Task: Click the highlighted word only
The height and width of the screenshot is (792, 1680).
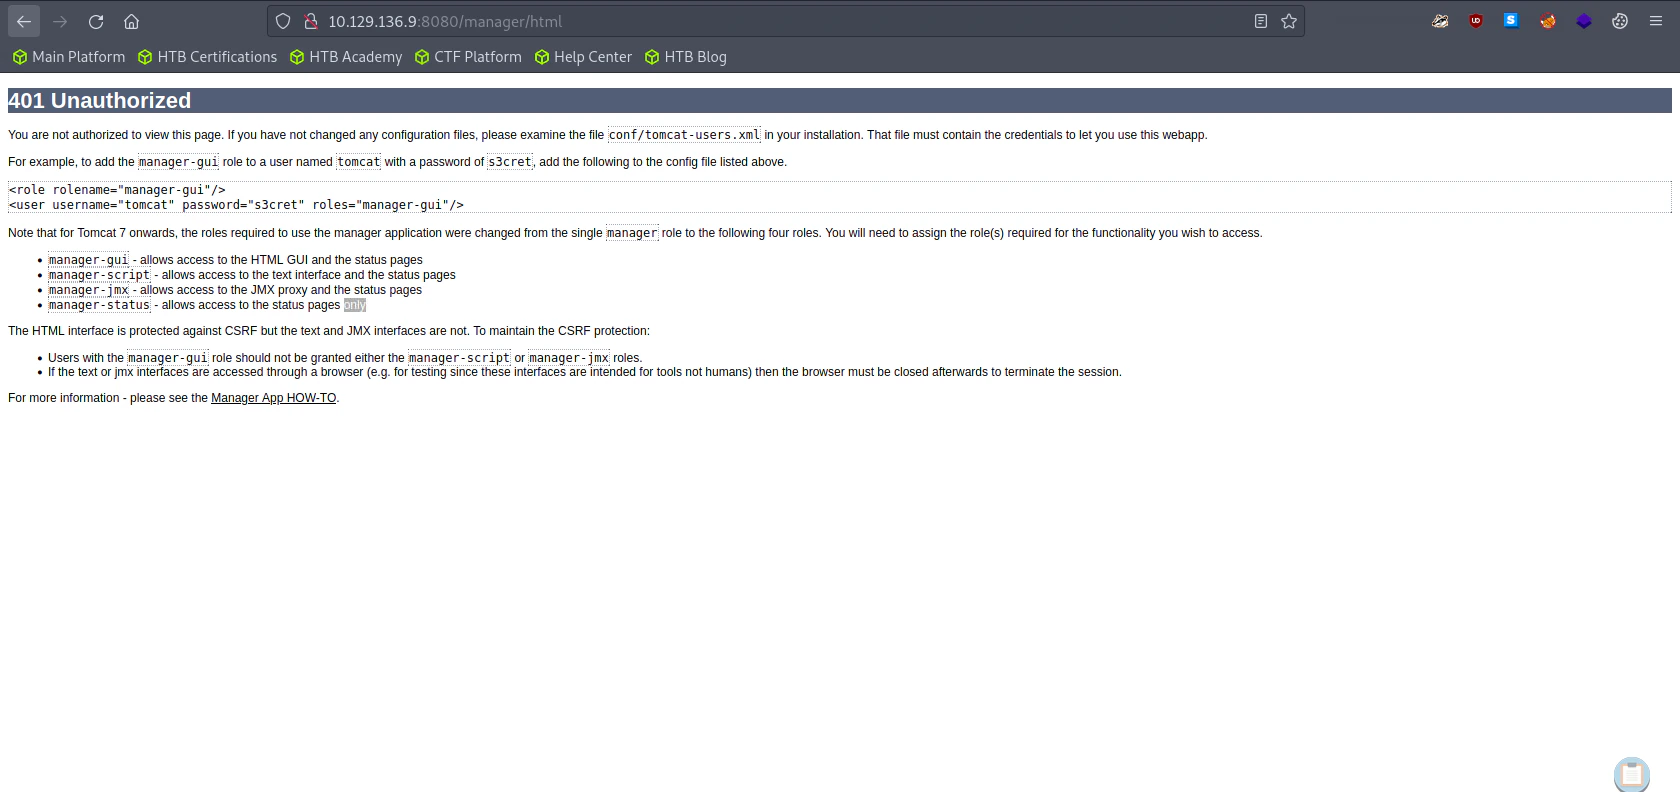Action: [355, 305]
